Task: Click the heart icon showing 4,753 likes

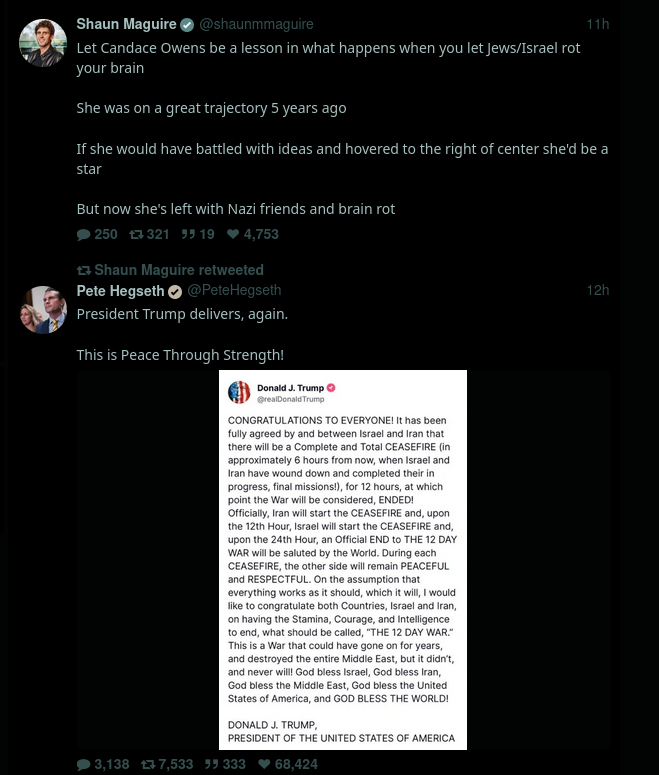Action: tap(233, 234)
